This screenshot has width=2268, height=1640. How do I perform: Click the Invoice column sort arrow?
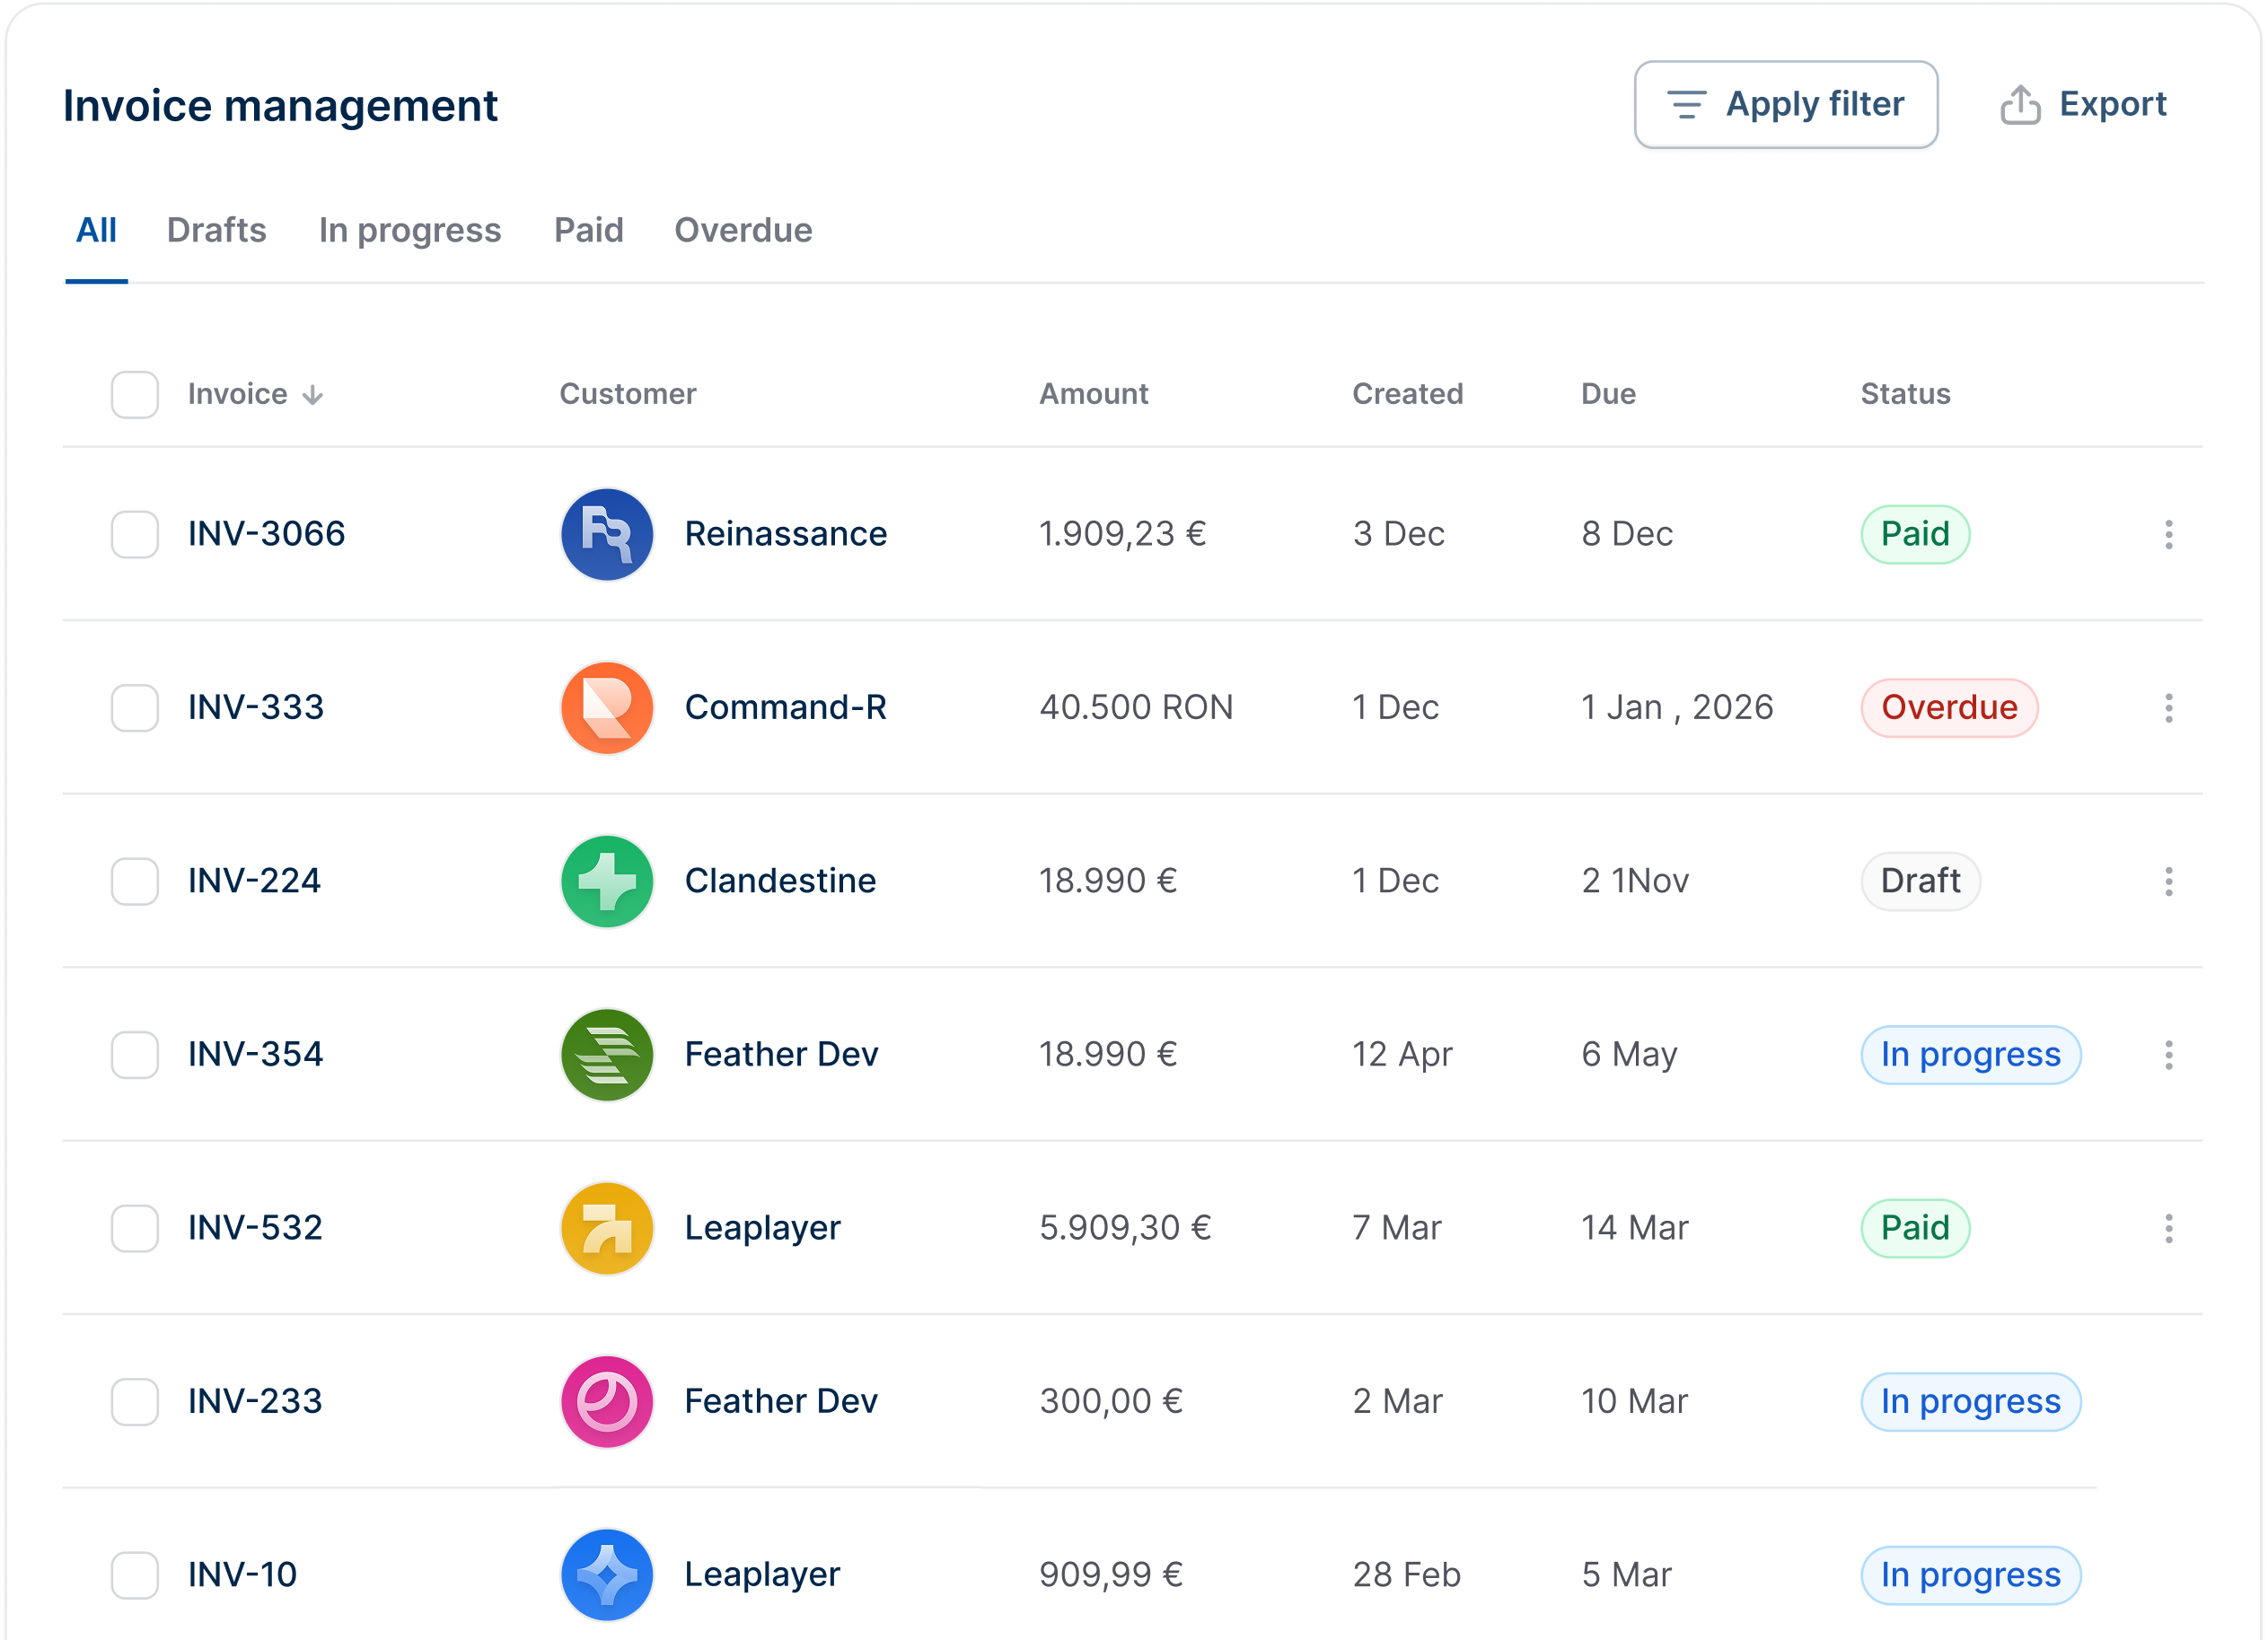[x=313, y=395]
